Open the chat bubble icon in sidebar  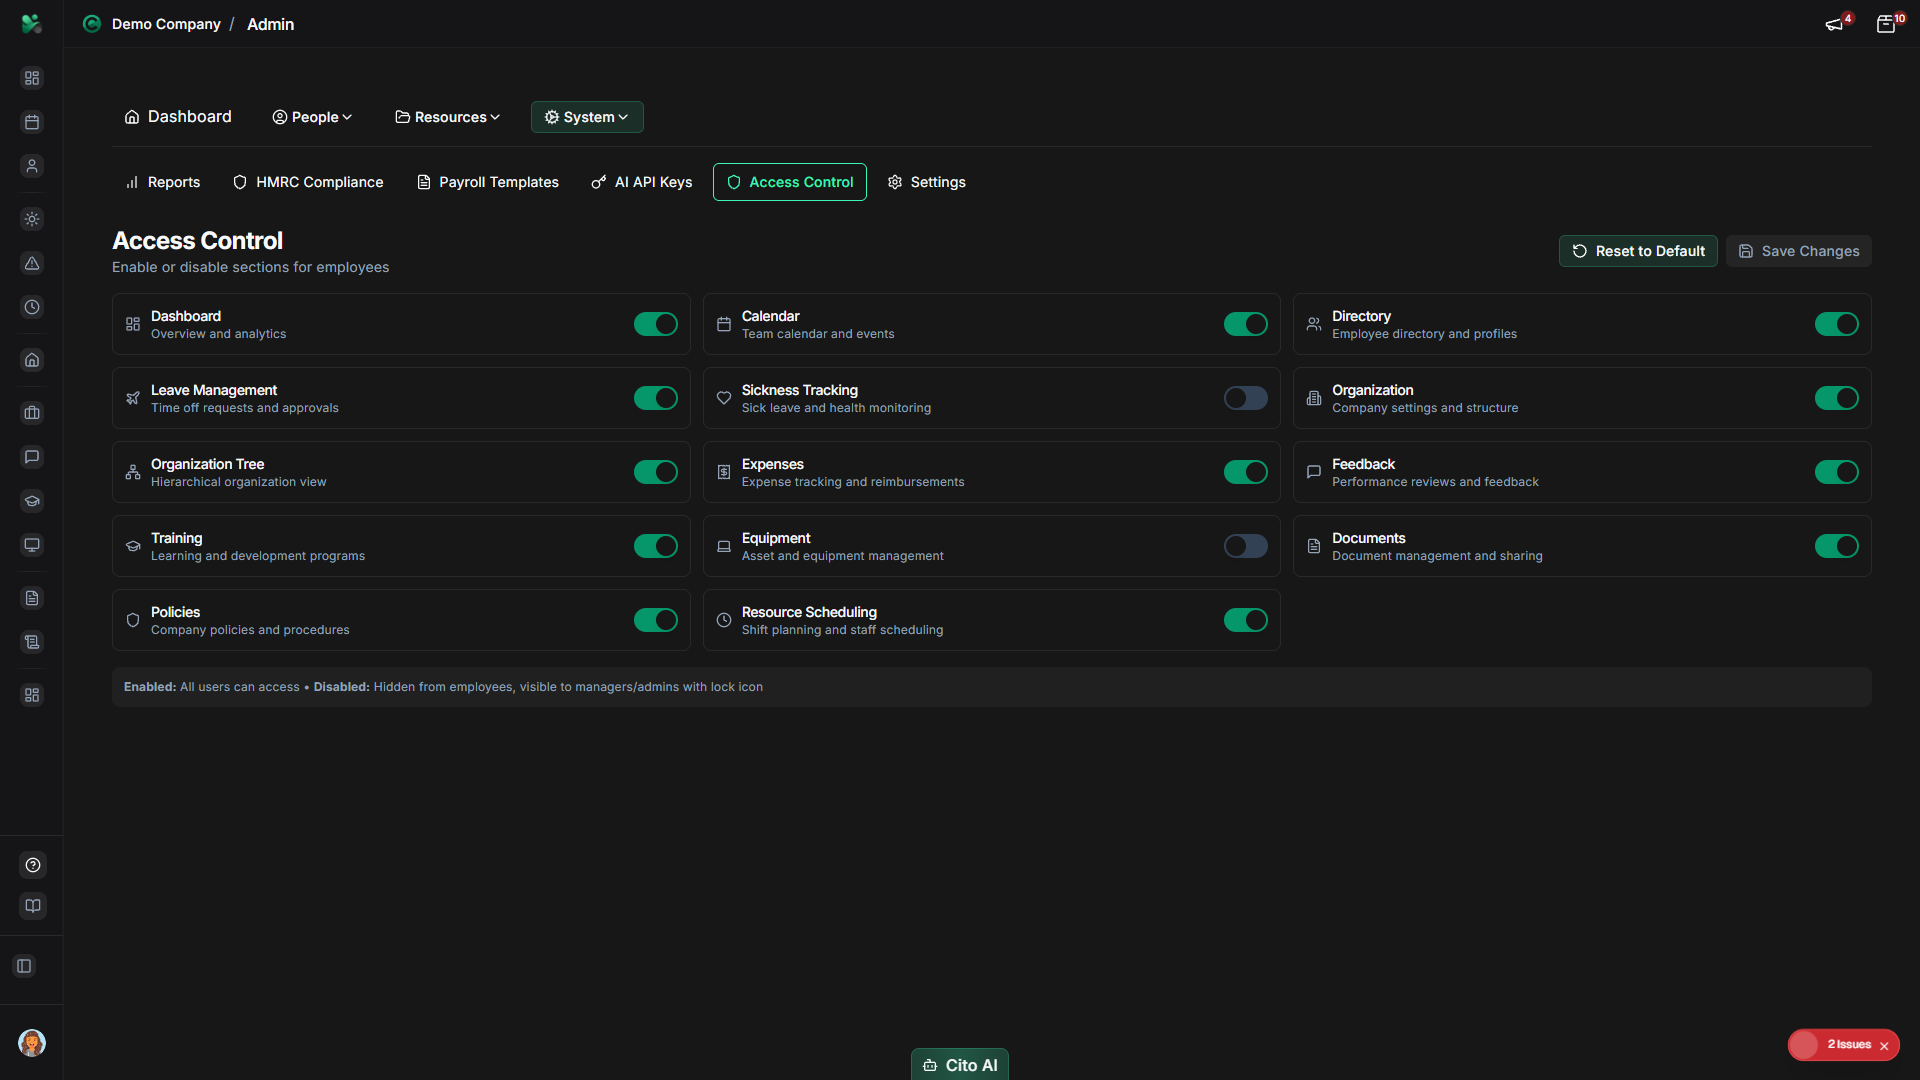click(32, 457)
